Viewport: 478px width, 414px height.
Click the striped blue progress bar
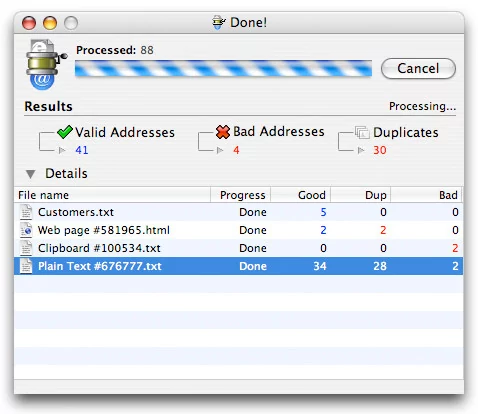coord(223,68)
